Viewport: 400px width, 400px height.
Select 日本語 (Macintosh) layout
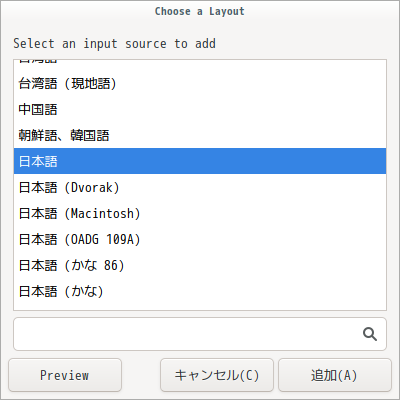[x=200, y=213]
